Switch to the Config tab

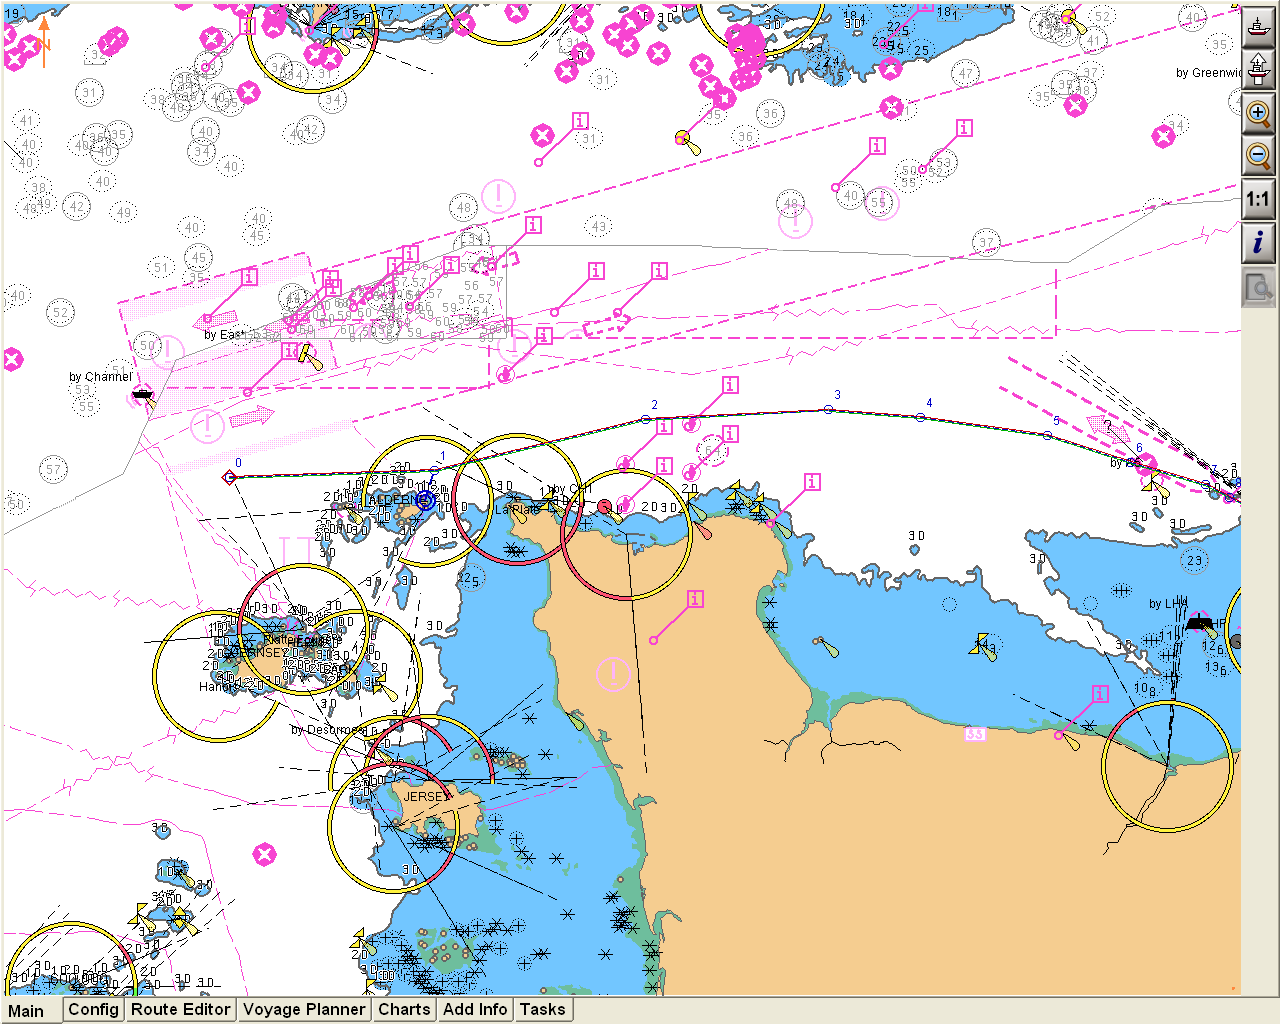93,1010
